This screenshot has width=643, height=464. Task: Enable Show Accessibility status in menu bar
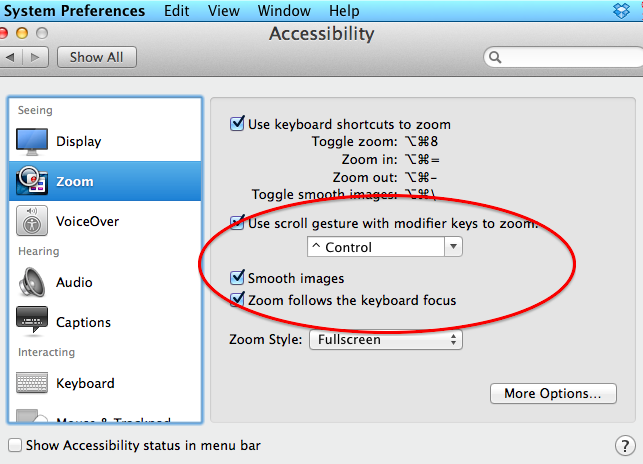[x=15, y=445]
